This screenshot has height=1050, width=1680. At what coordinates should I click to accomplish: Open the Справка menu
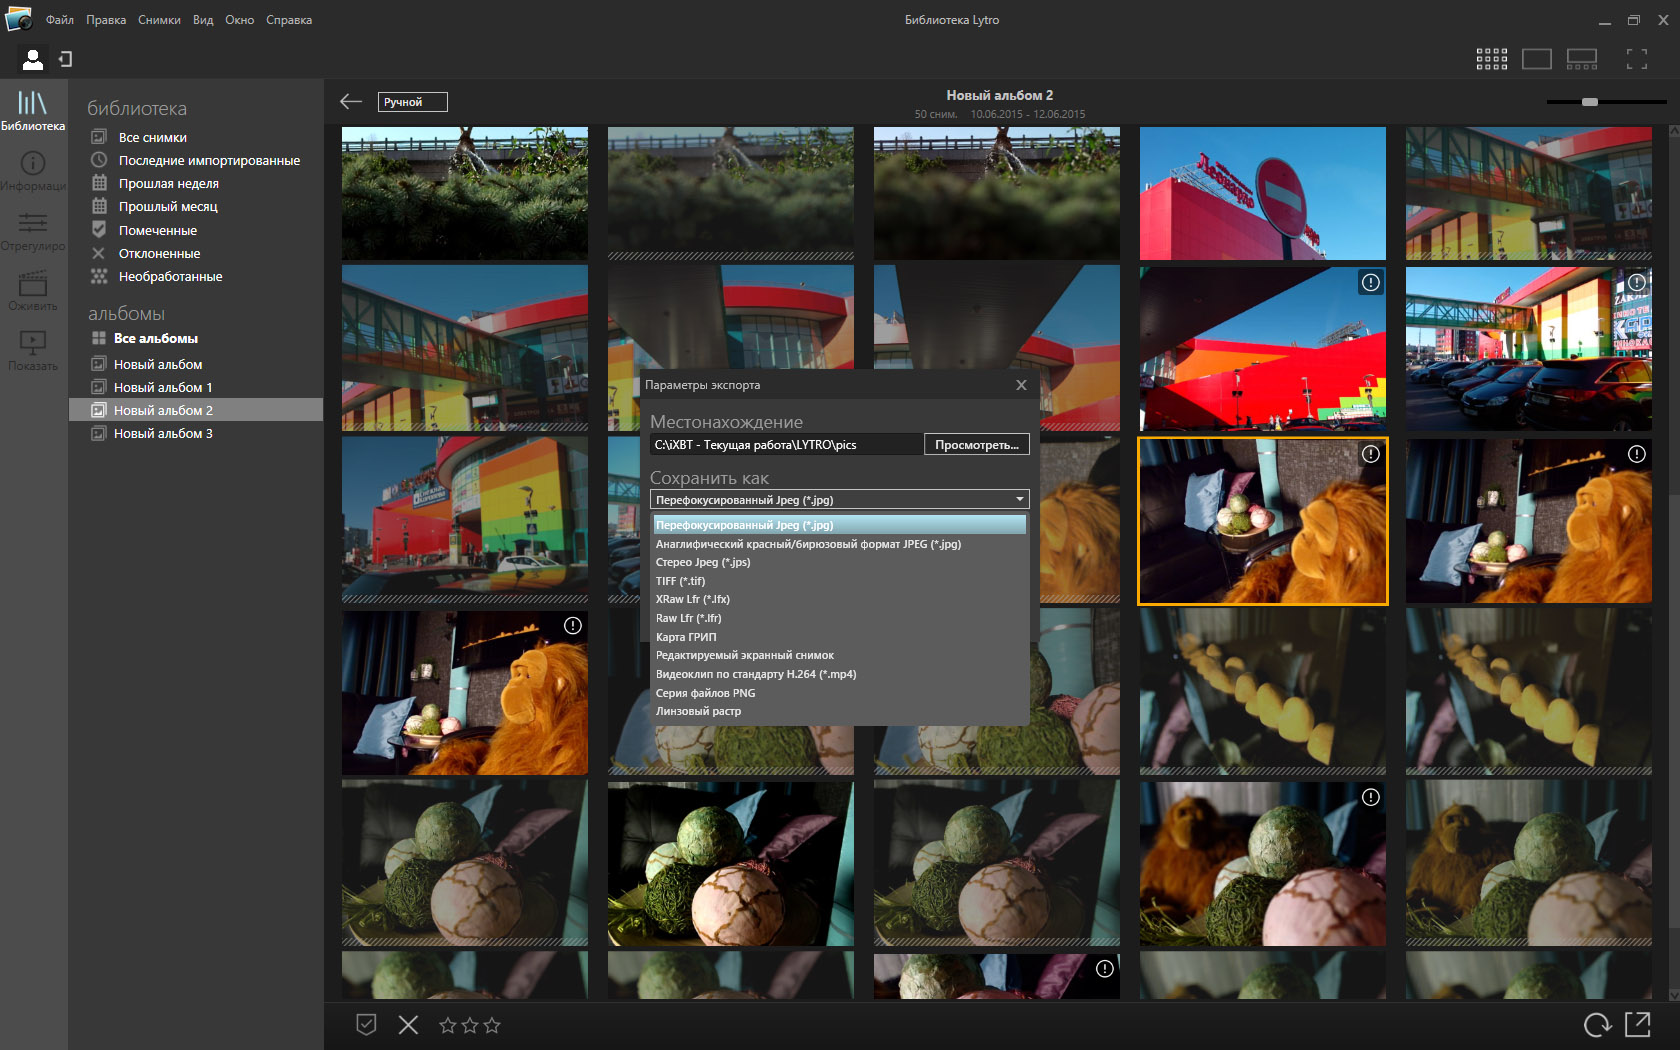pyautogui.click(x=289, y=20)
